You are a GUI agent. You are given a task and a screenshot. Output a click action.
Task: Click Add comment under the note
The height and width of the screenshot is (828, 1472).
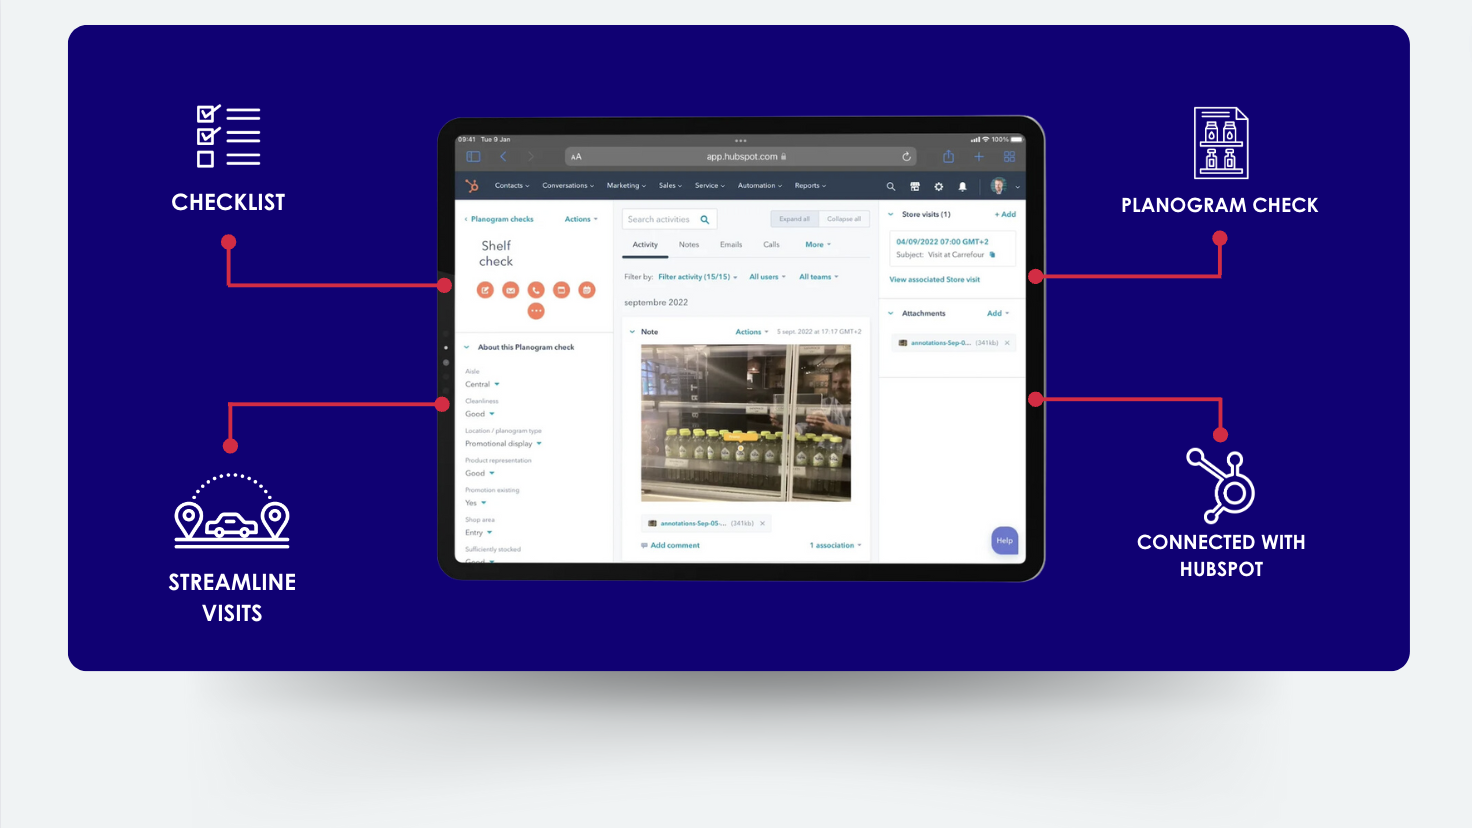point(670,546)
